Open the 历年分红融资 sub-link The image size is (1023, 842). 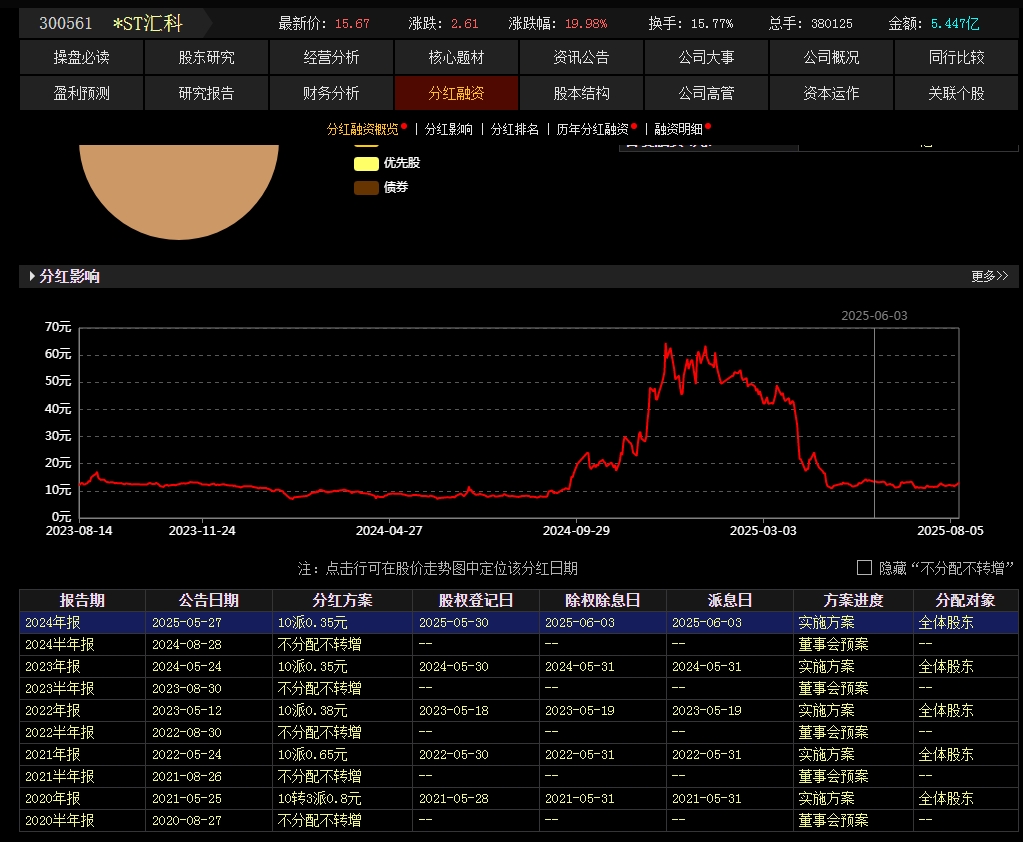pyautogui.click(x=592, y=129)
